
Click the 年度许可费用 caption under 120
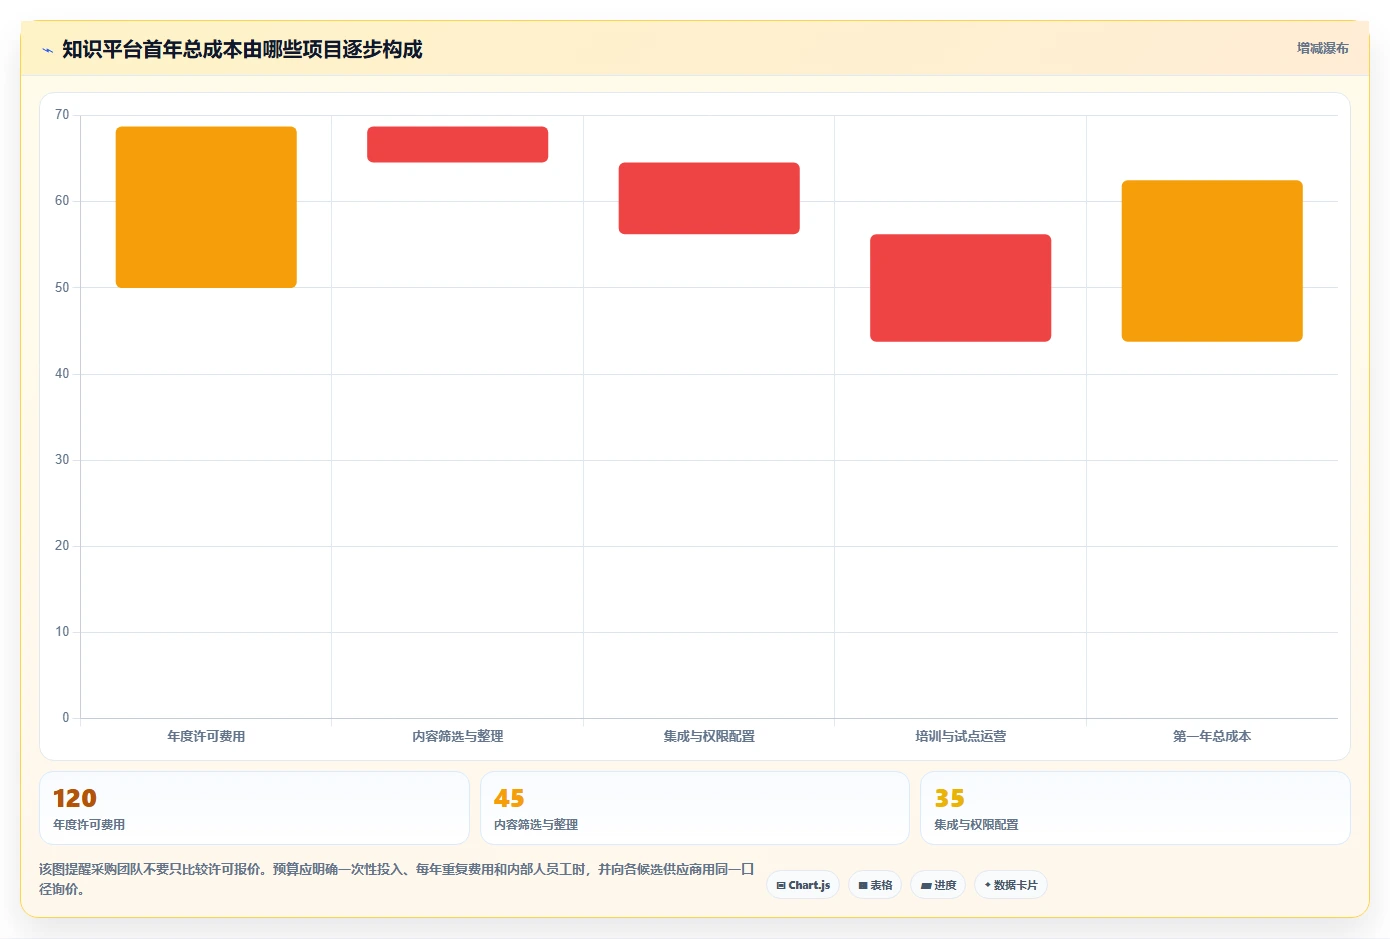[x=89, y=825]
